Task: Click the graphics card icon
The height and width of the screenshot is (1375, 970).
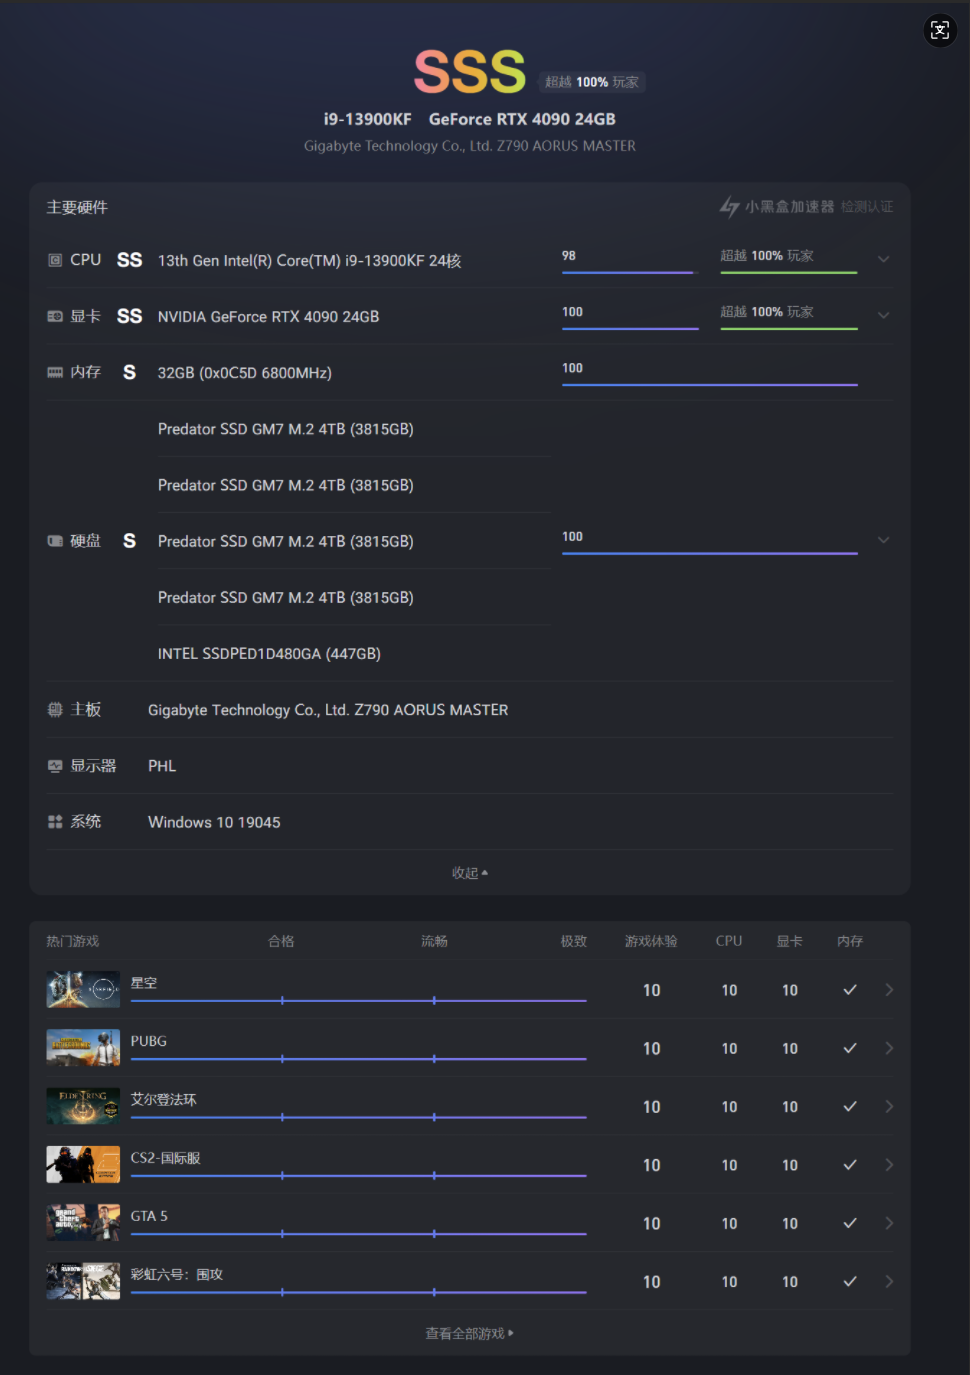Action: click(55, 316)
